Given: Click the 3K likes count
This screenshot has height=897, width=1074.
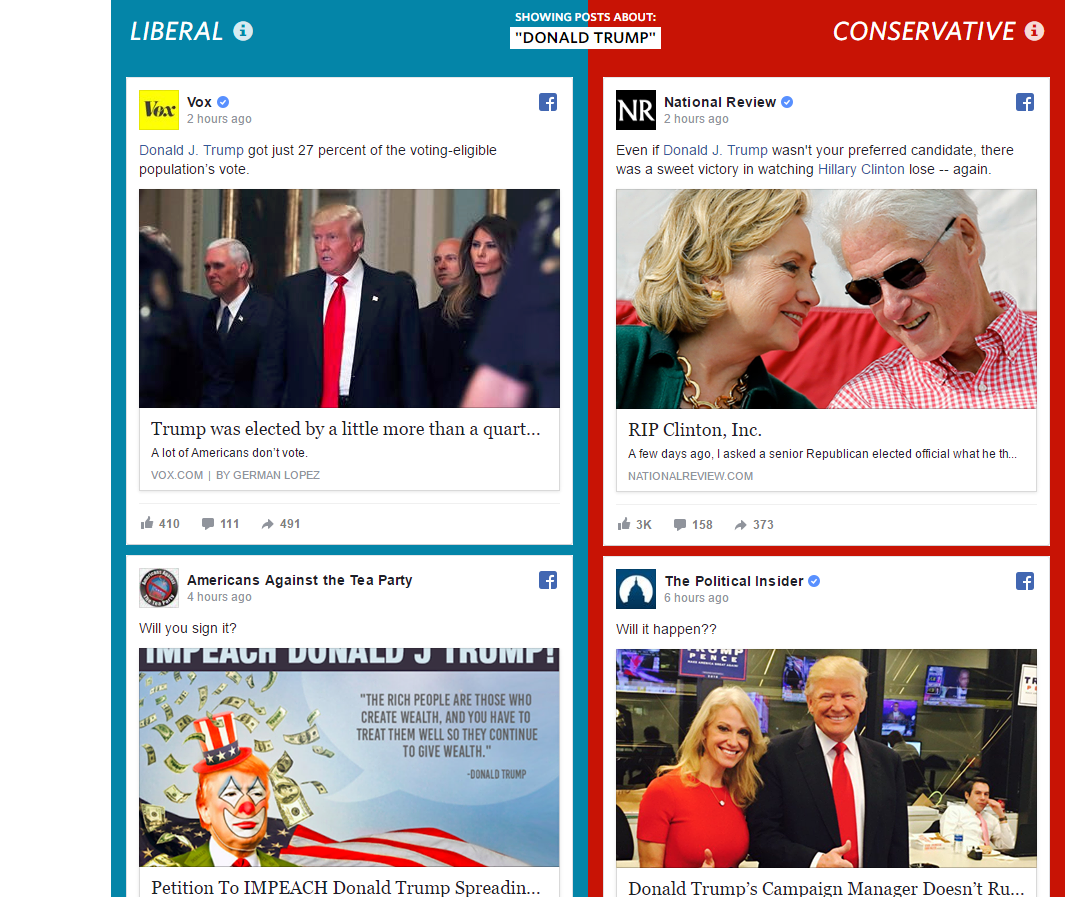Looking at the screenshot, I should (x=644, y=525).
